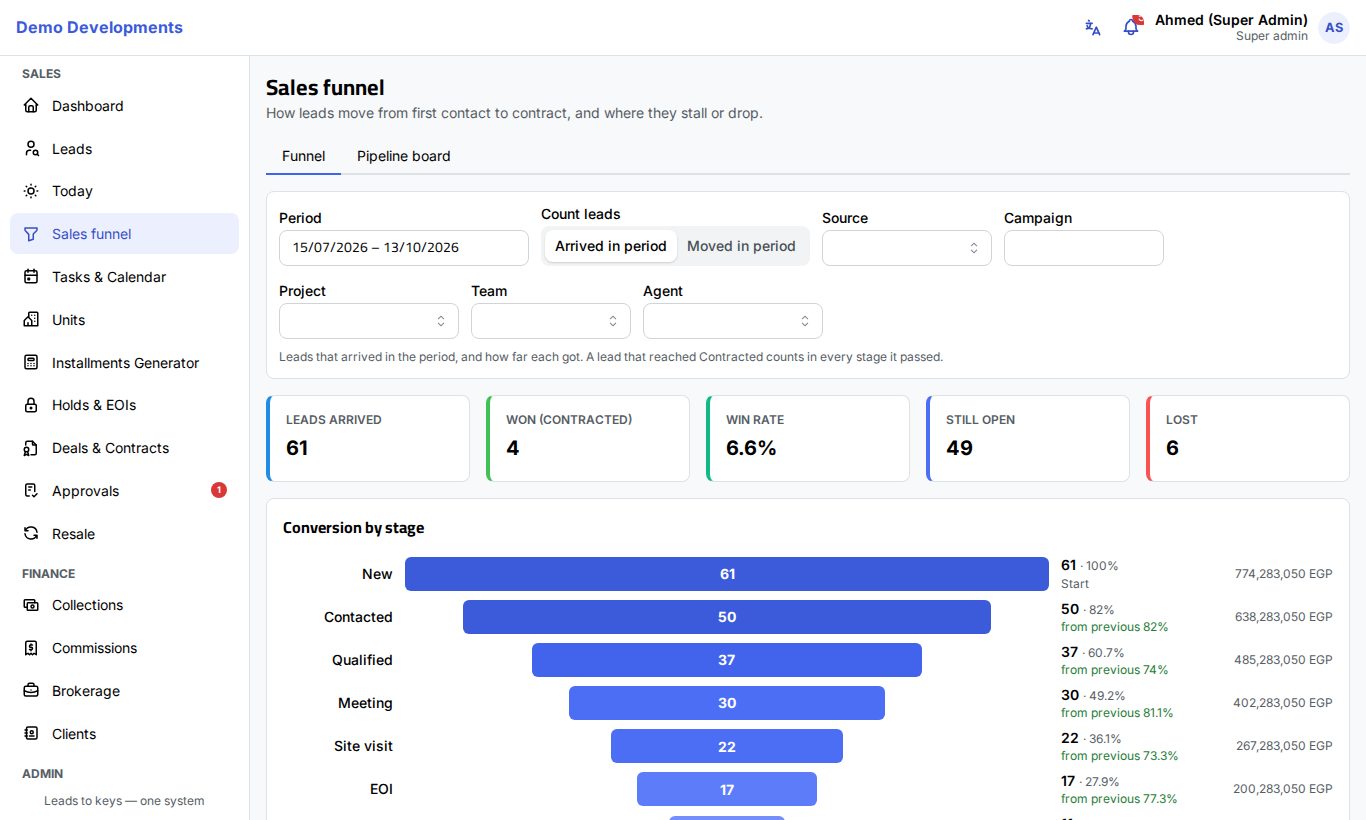Viewport: 1366px width, 820px height.
Task: Select the Arrived in period option
Action: [611, 246]
